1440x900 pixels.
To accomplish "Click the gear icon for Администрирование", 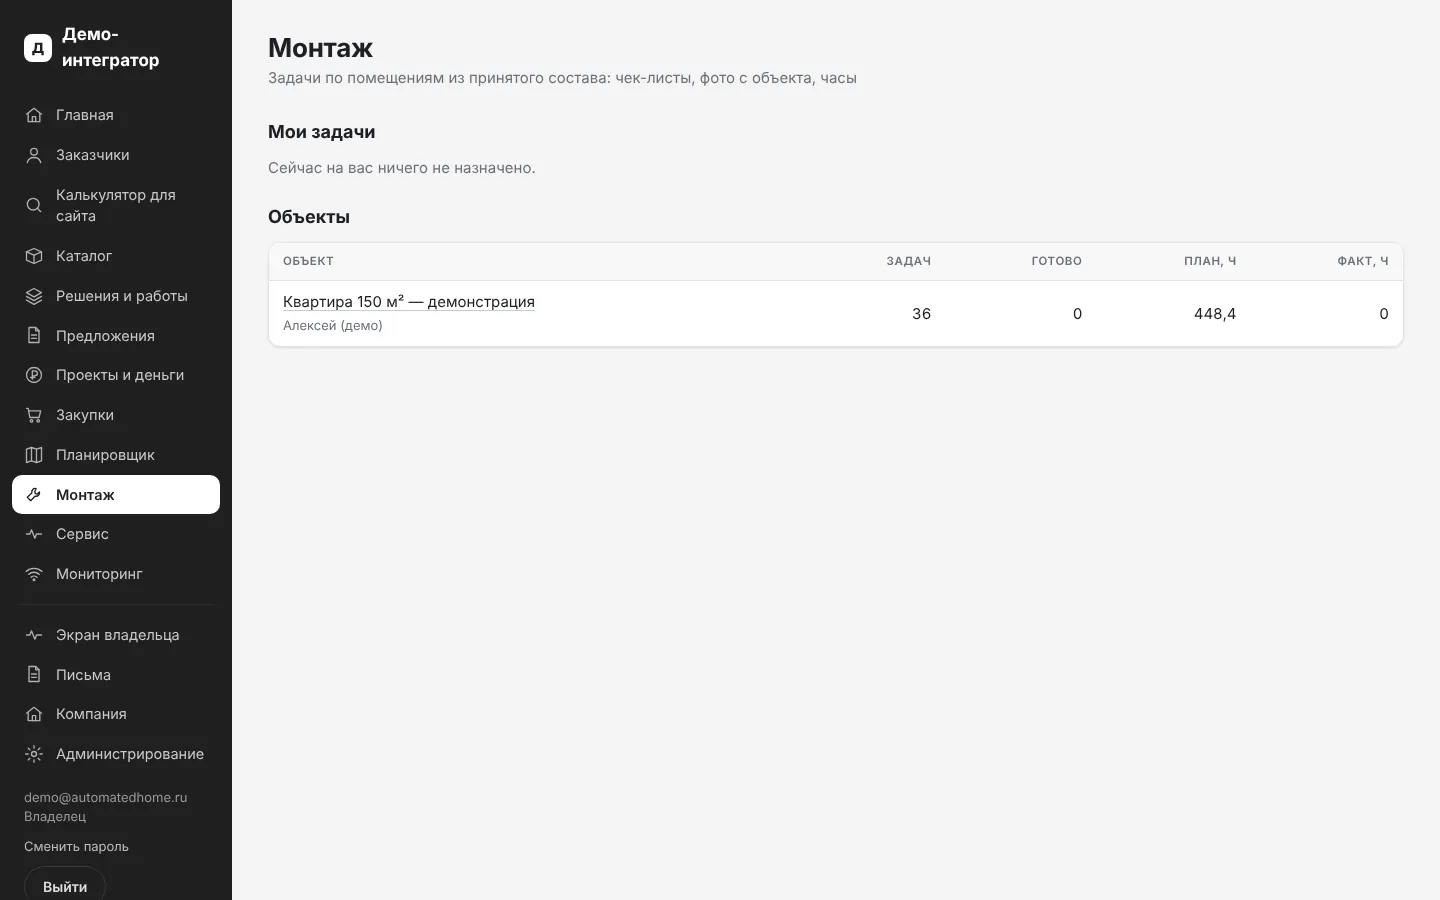I will click(x=34, y=754).
